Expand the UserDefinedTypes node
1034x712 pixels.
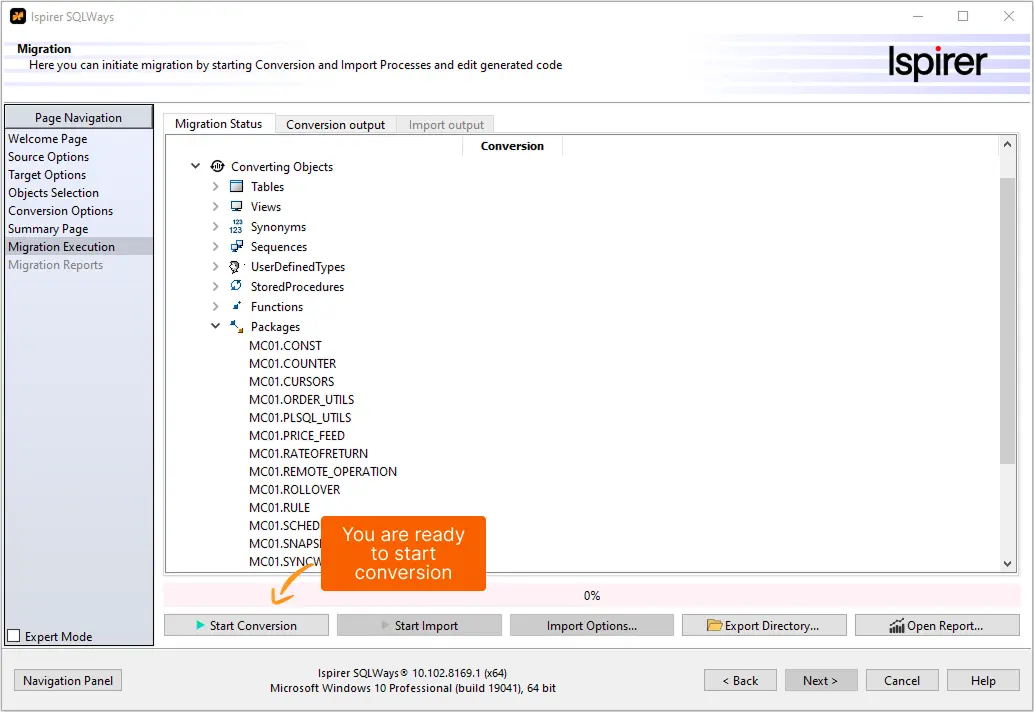pyautogui.click(x=215, y=266)
